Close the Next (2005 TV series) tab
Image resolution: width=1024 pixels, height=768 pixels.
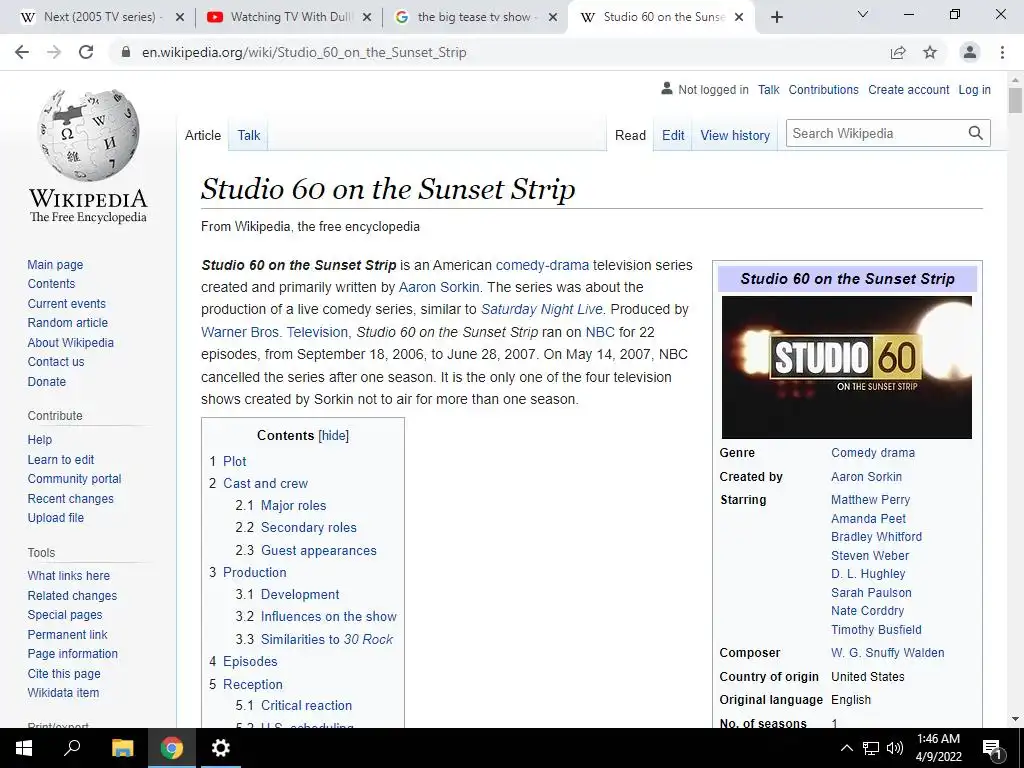[x=180, y=17]
